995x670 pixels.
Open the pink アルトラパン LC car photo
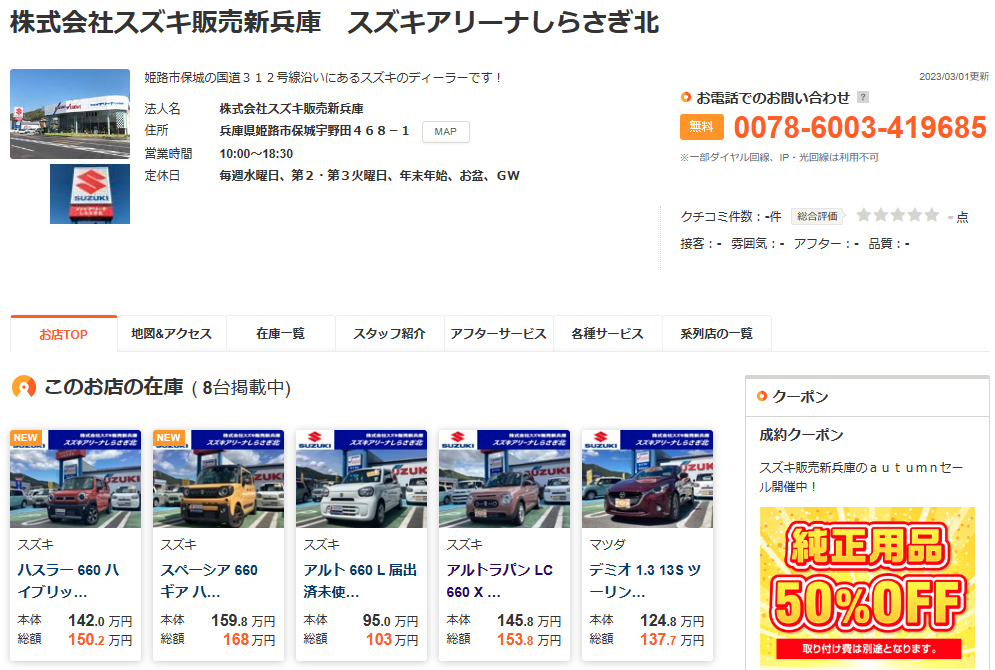[504, 479]
